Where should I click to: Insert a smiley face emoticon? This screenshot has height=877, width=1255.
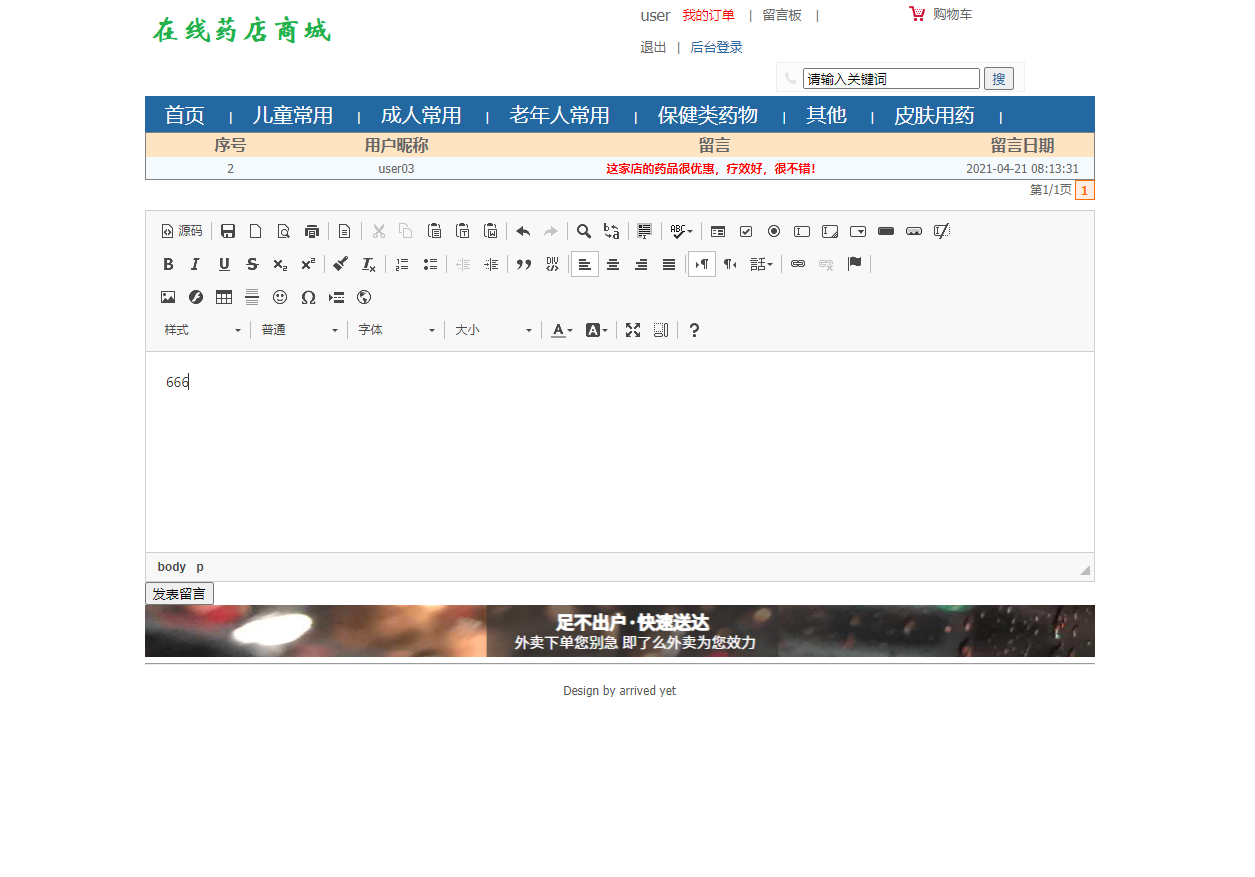[x=280, y=297]
